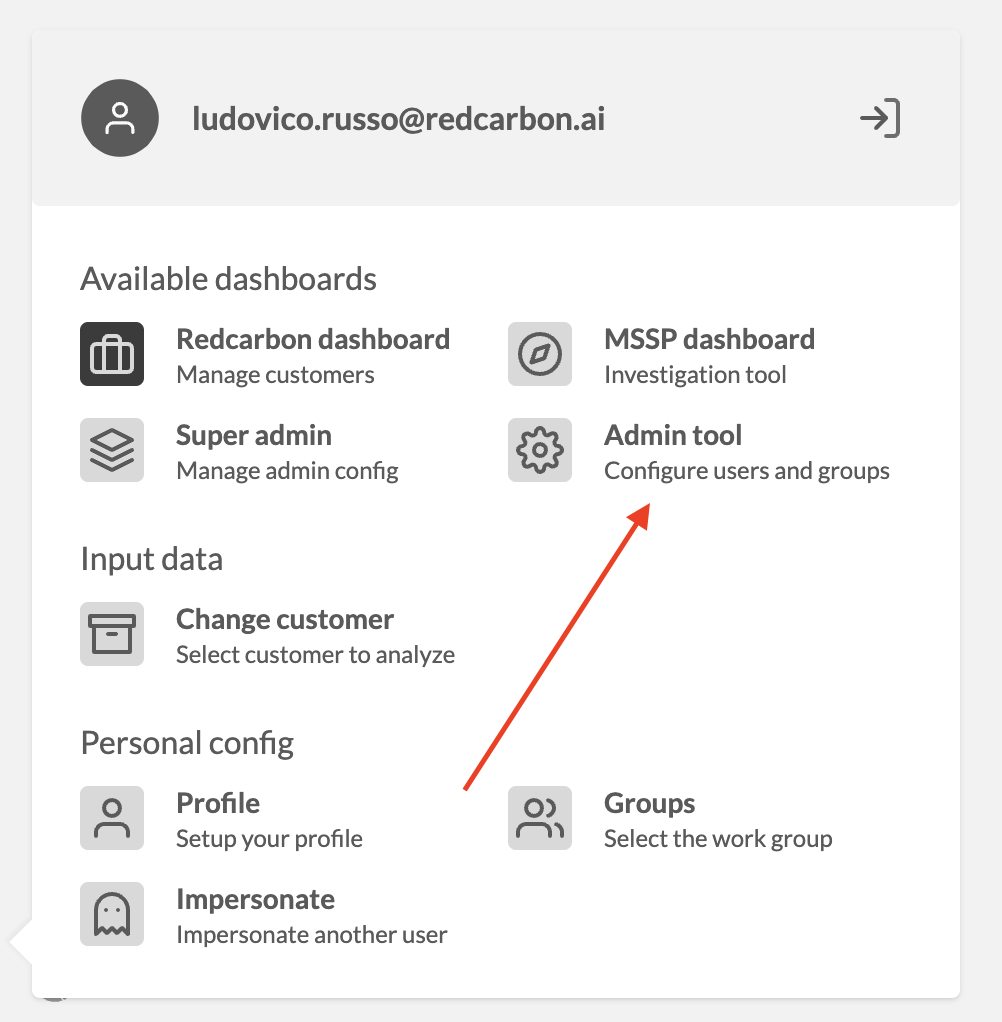Choose the Change customer entry
1002x1022 pixels.
(x=267, y=634)
